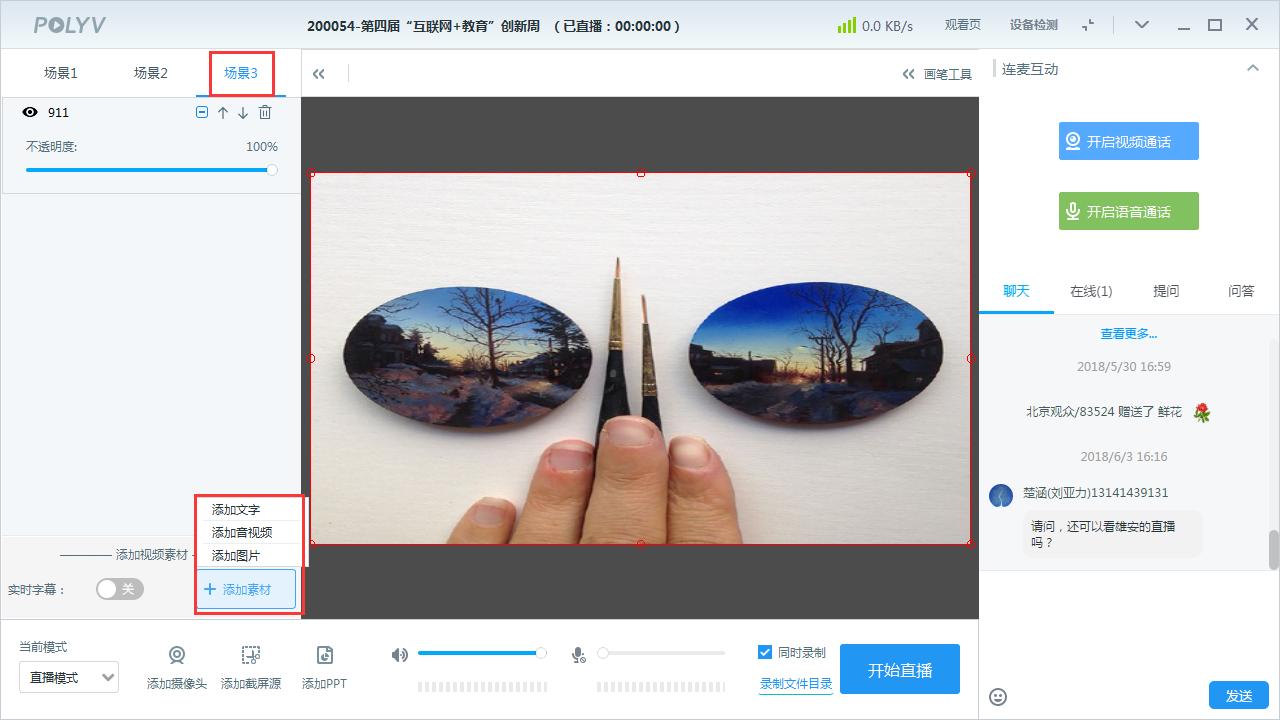Click the chat panel scrollbar
The height and width of the screenshot is (720, 1280).
(x=1274, y=548)
